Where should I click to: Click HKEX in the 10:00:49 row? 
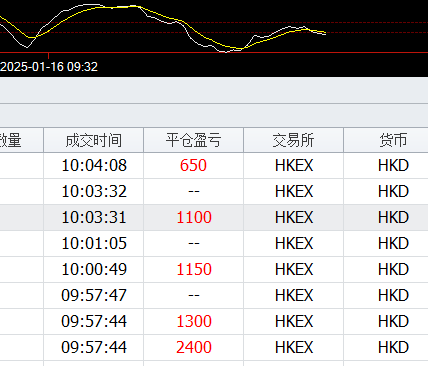pyautogui.click(x=294, y=269)
